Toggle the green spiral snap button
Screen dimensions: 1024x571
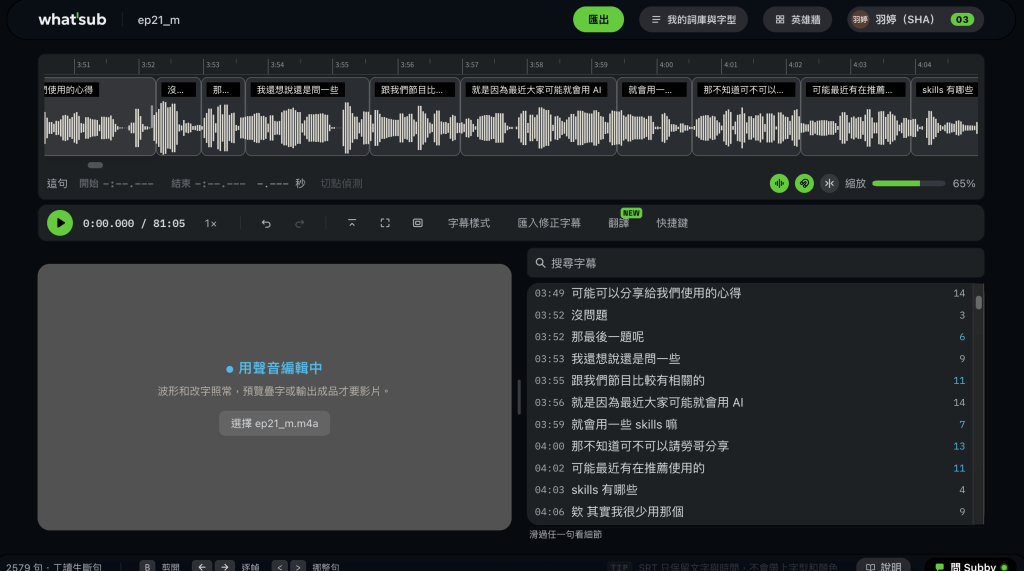(x=805, y=184)
